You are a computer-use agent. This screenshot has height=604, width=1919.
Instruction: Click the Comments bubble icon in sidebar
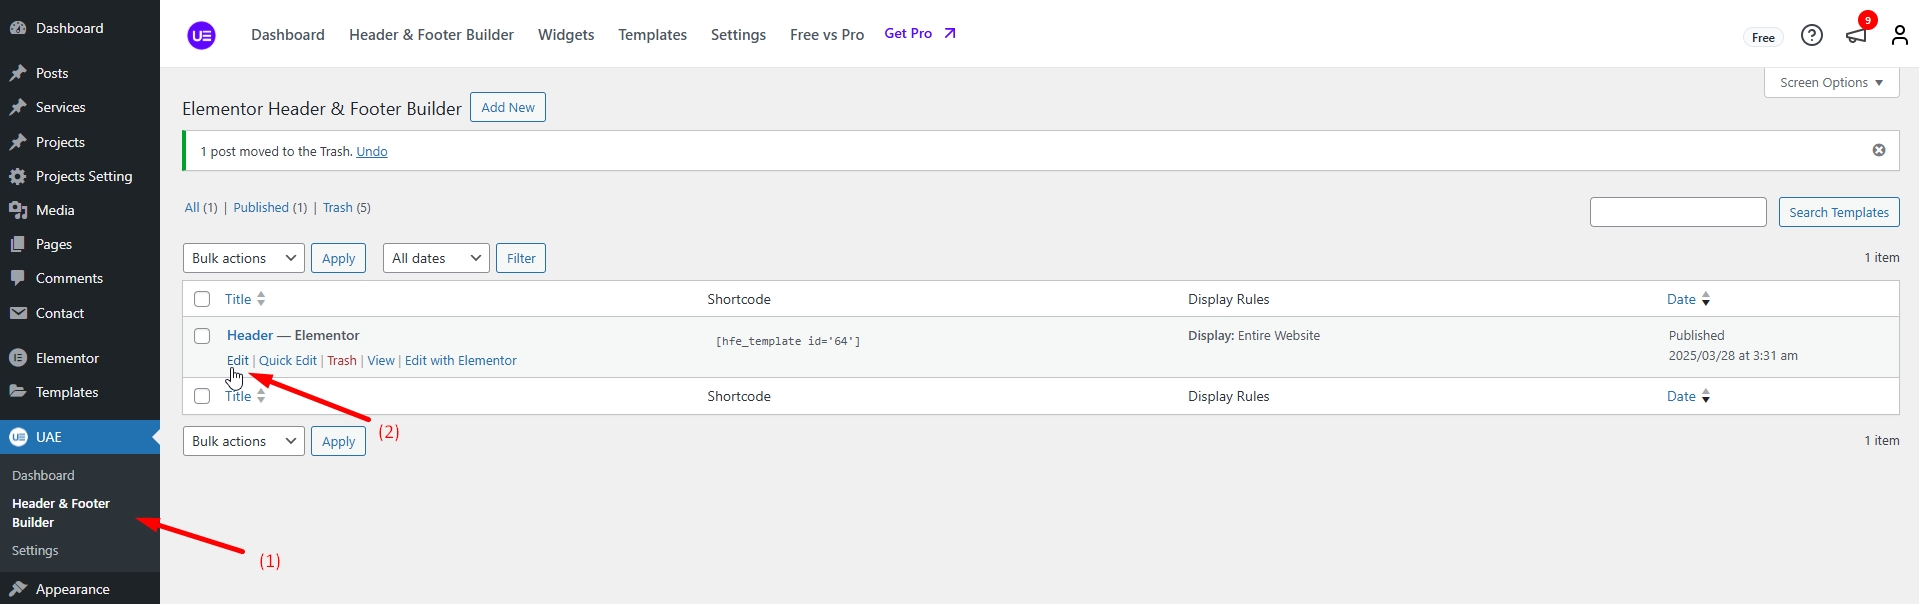pyautogui.click(x=18, y=278)
